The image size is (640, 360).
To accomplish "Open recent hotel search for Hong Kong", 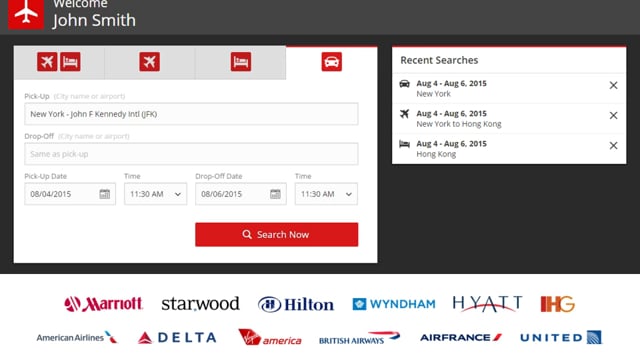I will coord(509,149).
